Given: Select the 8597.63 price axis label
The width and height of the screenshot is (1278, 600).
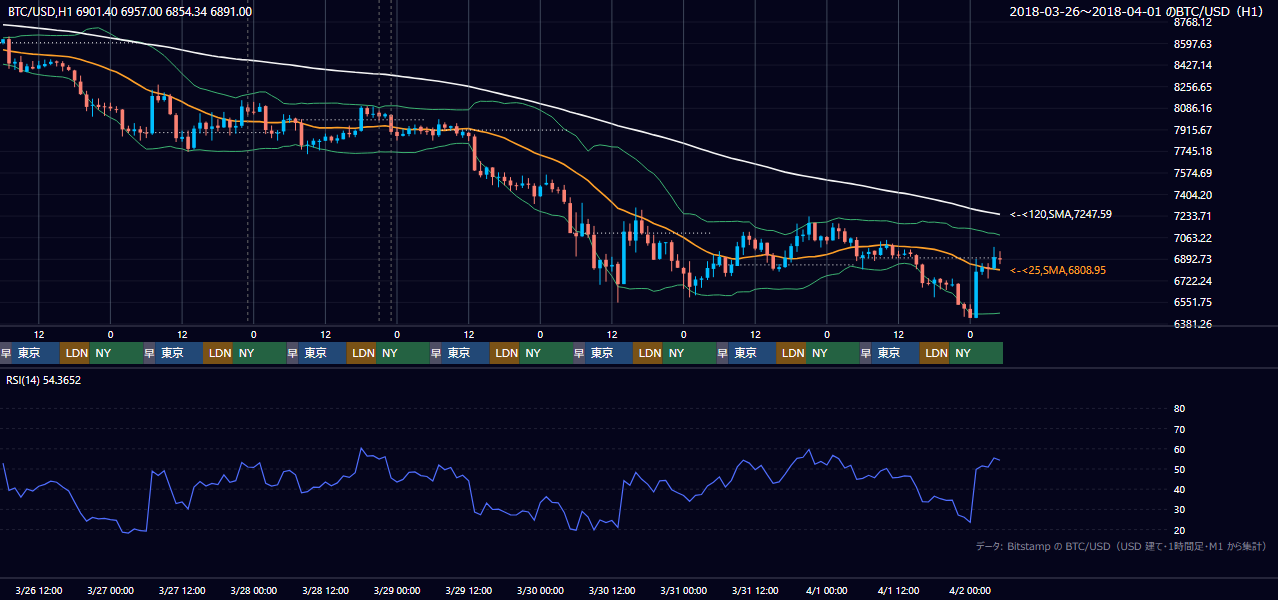Looking at the screenshot, I should point(1193,44).
